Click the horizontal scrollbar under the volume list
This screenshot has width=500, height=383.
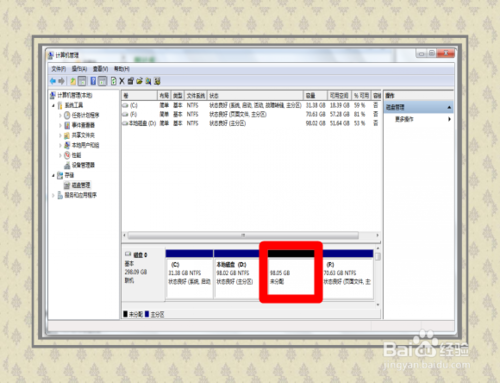pos(243,235)
